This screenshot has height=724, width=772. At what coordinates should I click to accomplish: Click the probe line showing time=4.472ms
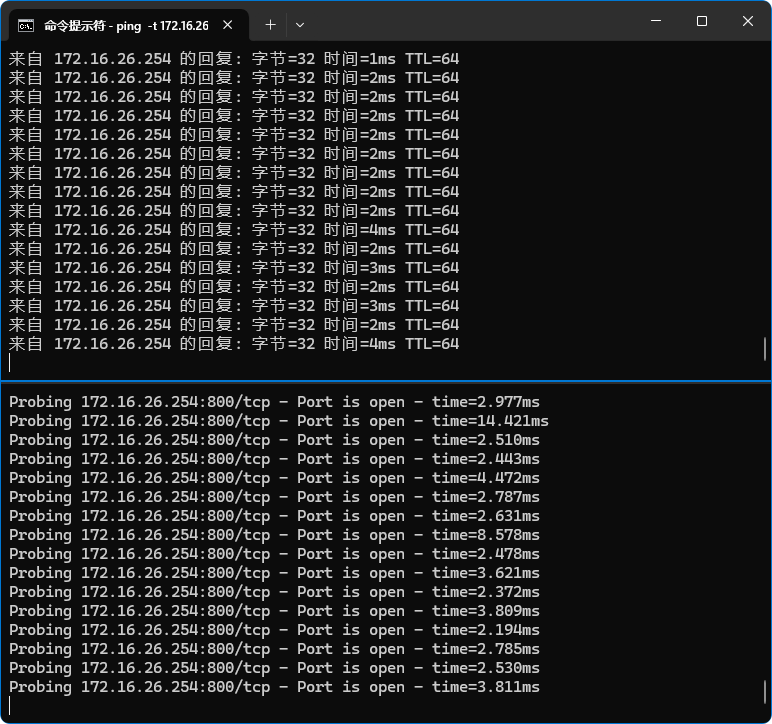tap(274, 478)
